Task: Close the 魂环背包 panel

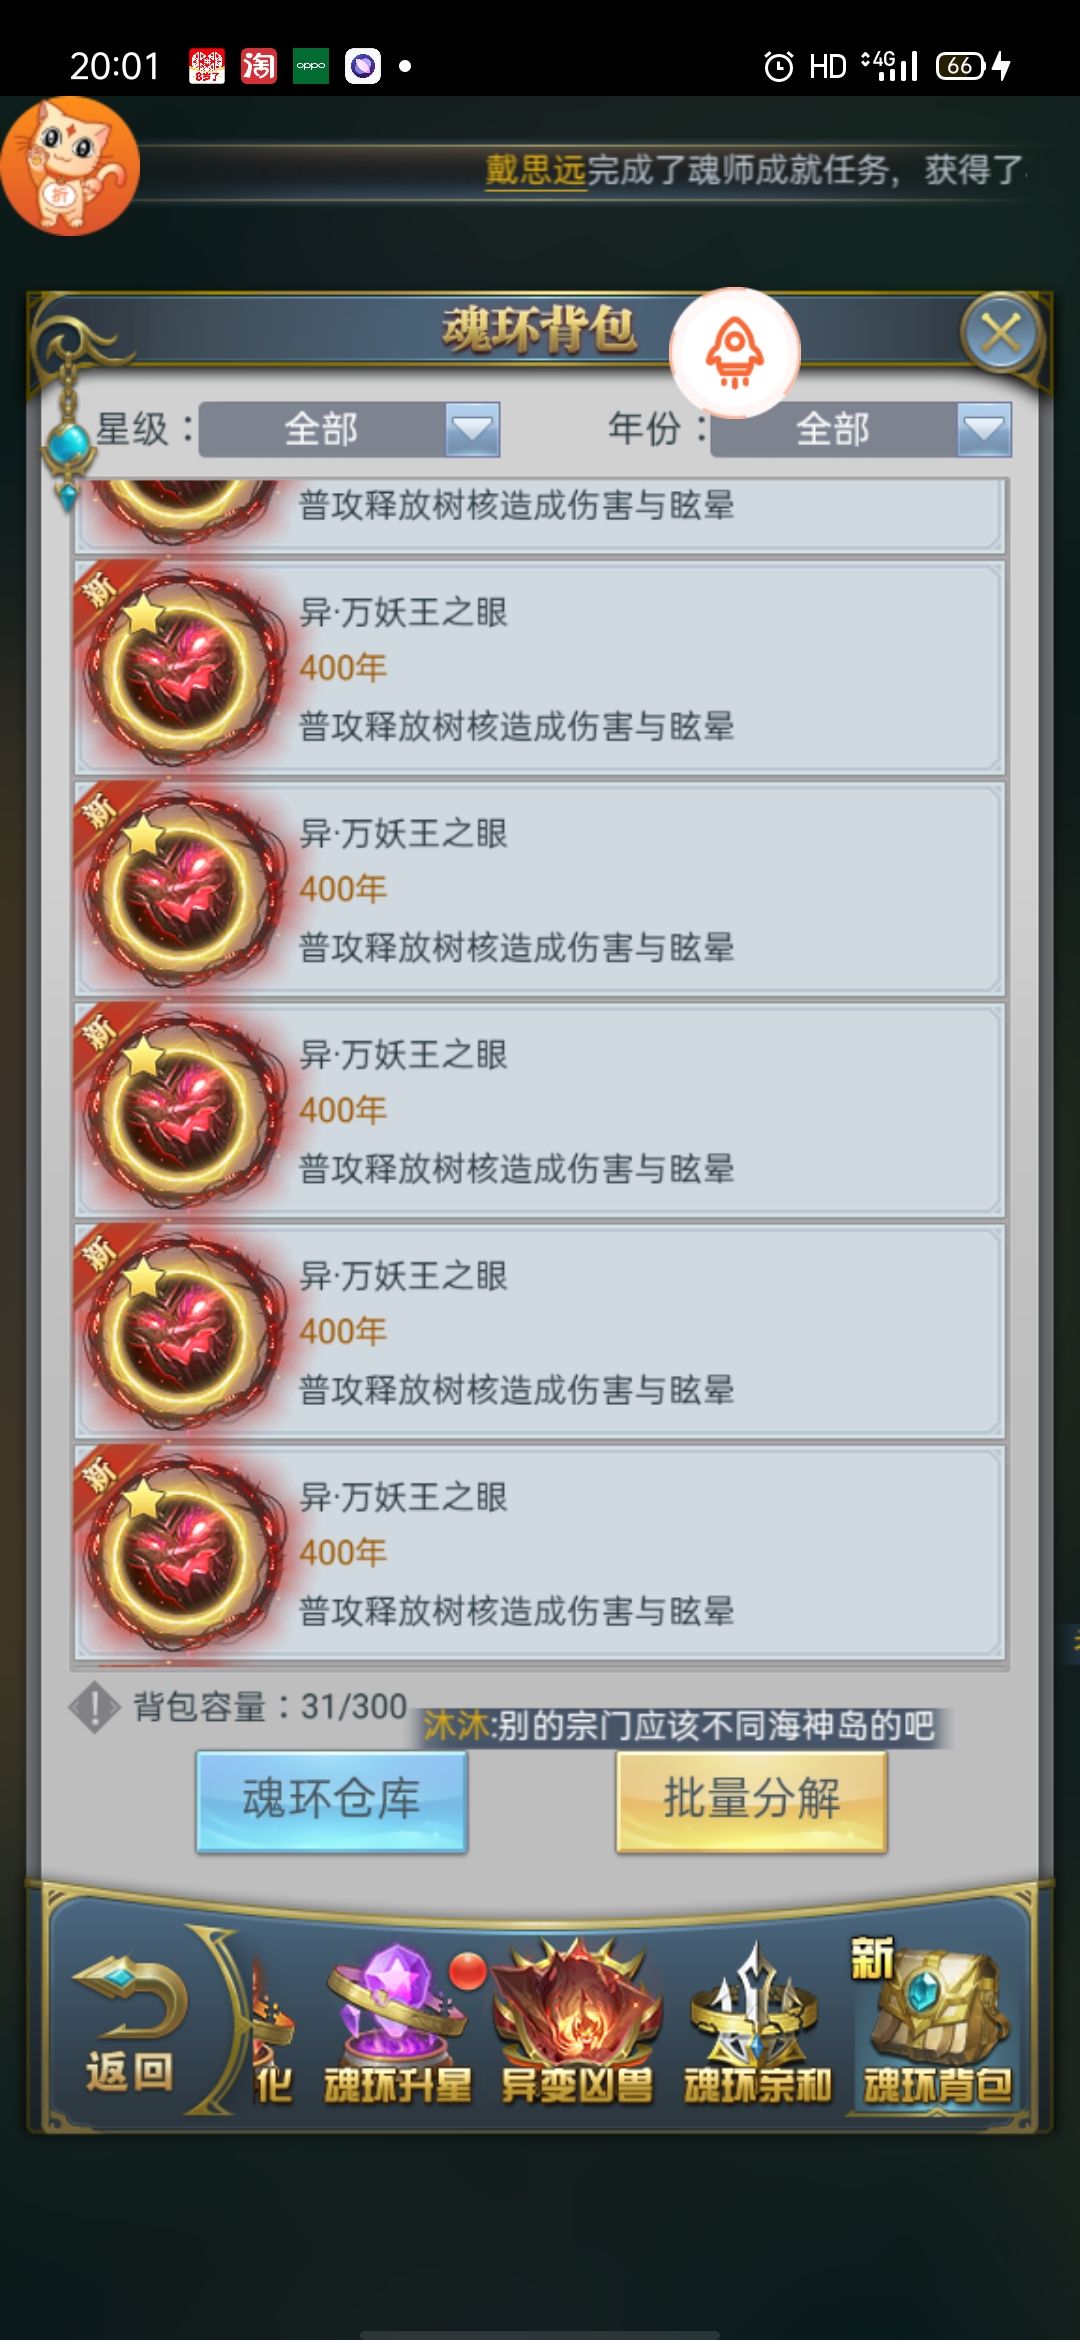Action: click(1001, 332)
